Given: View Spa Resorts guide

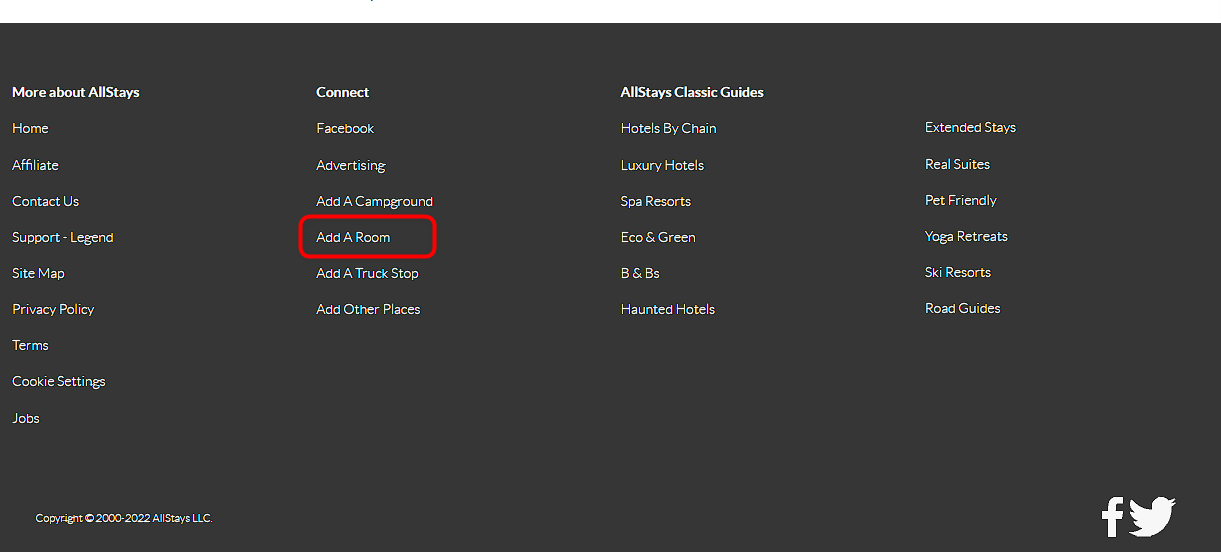Looking at the screenshot, I should (656, 201).
